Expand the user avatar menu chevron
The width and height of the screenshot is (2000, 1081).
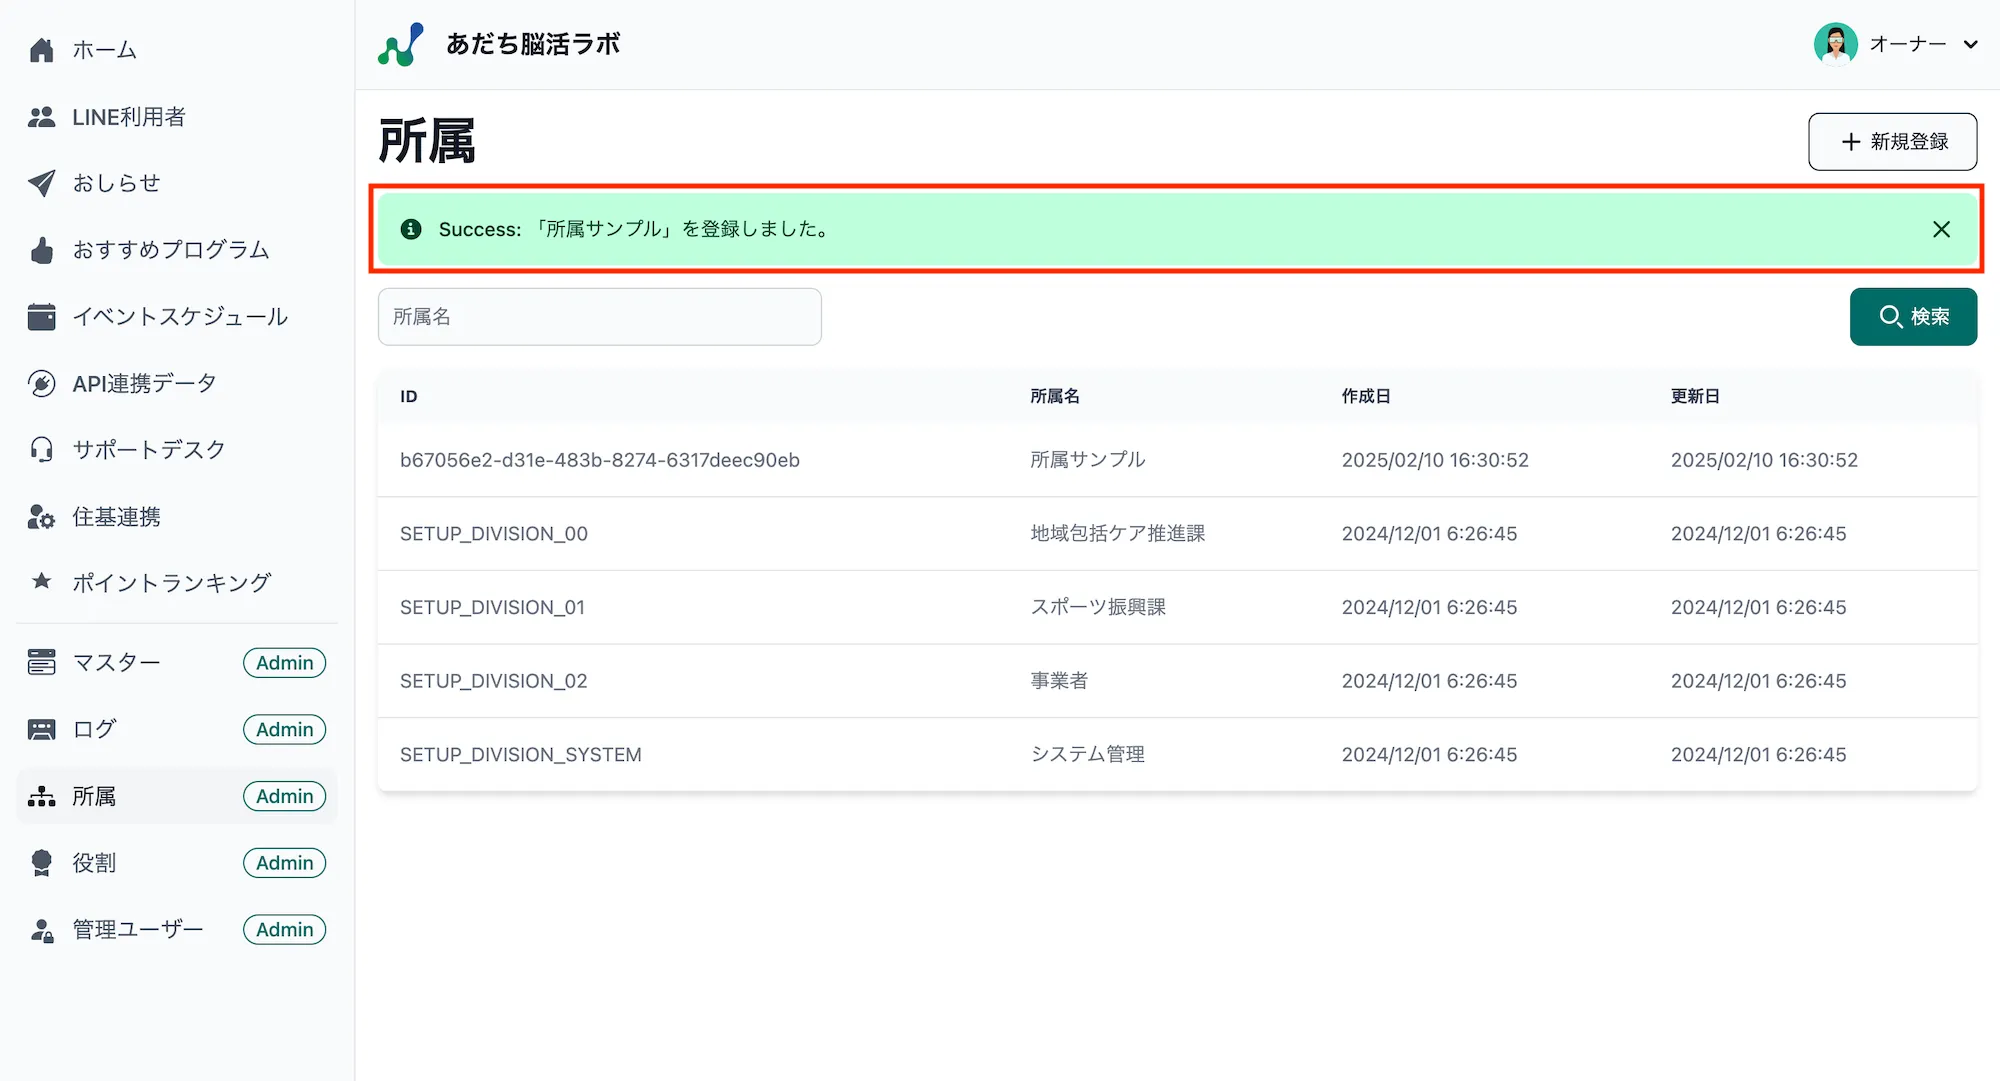(1971, 44)
